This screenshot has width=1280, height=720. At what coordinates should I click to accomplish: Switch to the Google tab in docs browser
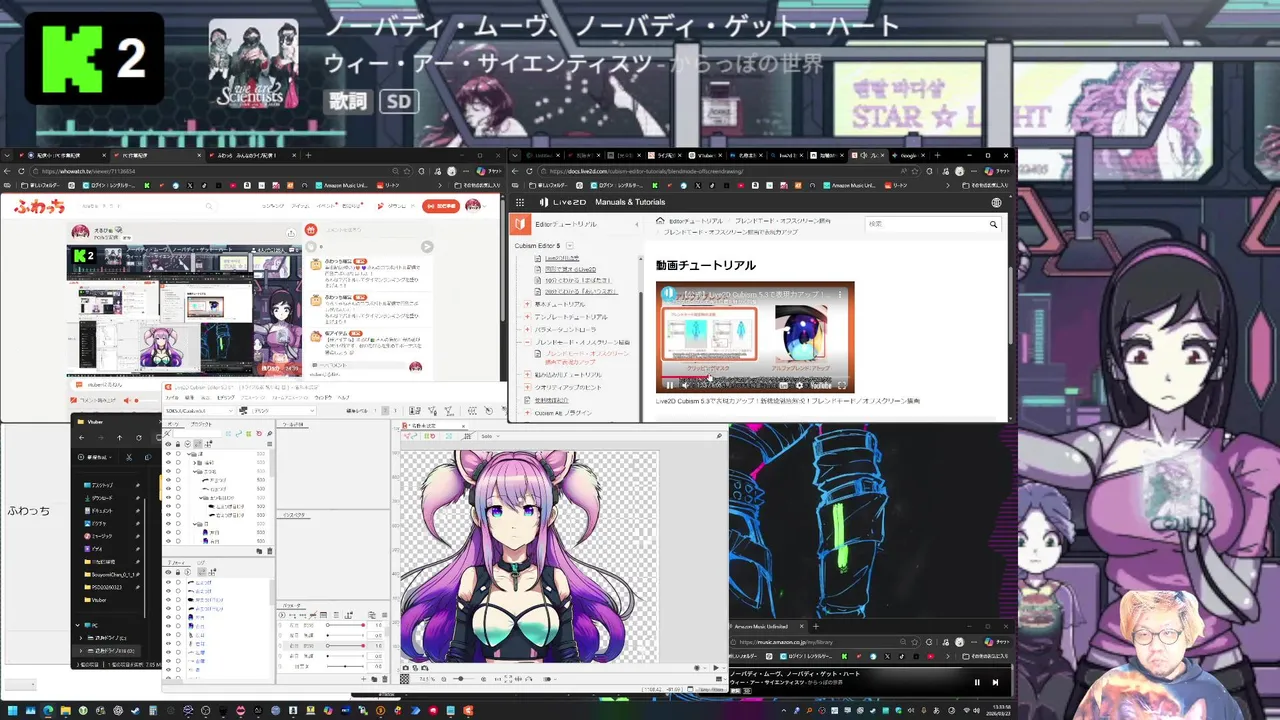(906, 156)
